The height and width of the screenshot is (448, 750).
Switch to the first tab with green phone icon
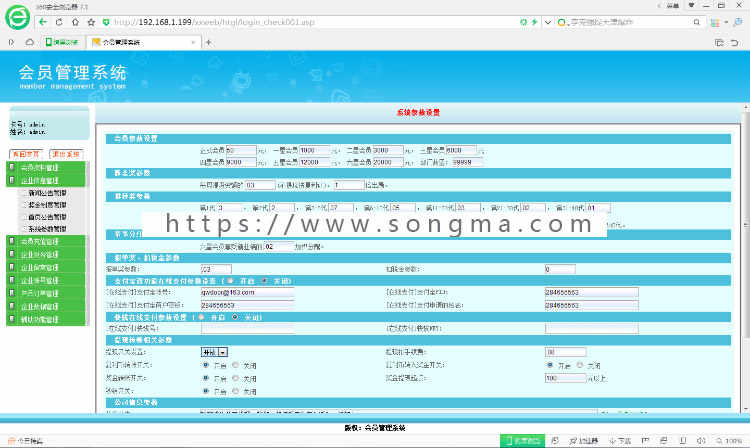click(x=62, y=42)
